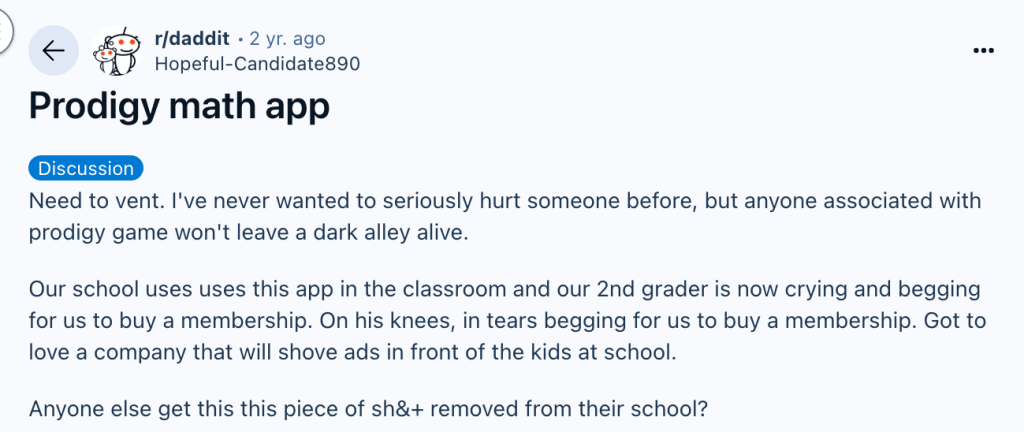Click the "2 yr. ago" timestamp
Screen dimensions: 1024x432
click(289, 39)
